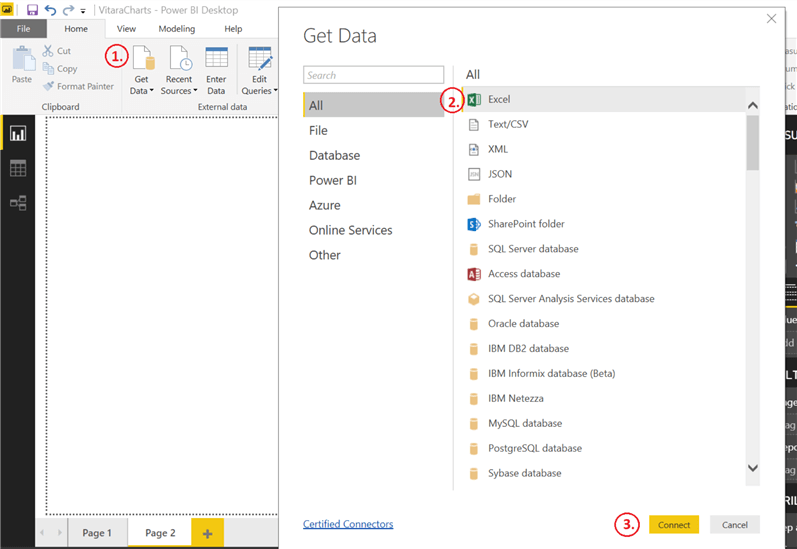Add a new report page
This screenshot has height=549, width=797.
(x=207, y=533)
